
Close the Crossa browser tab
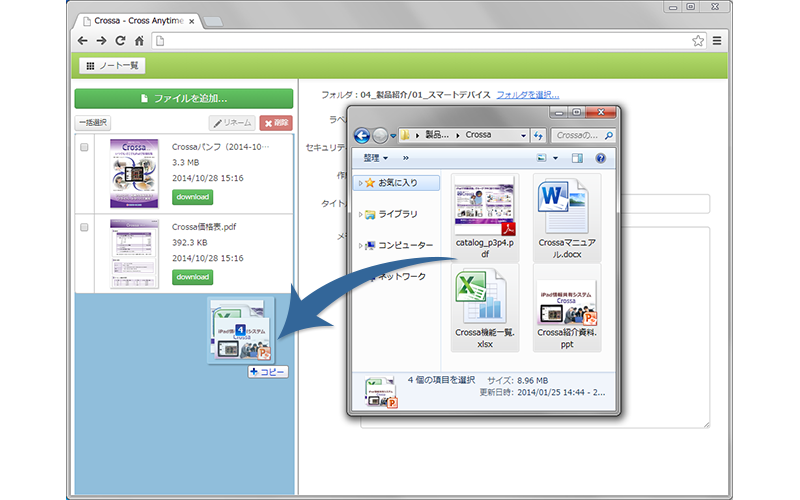pos(191,21)
